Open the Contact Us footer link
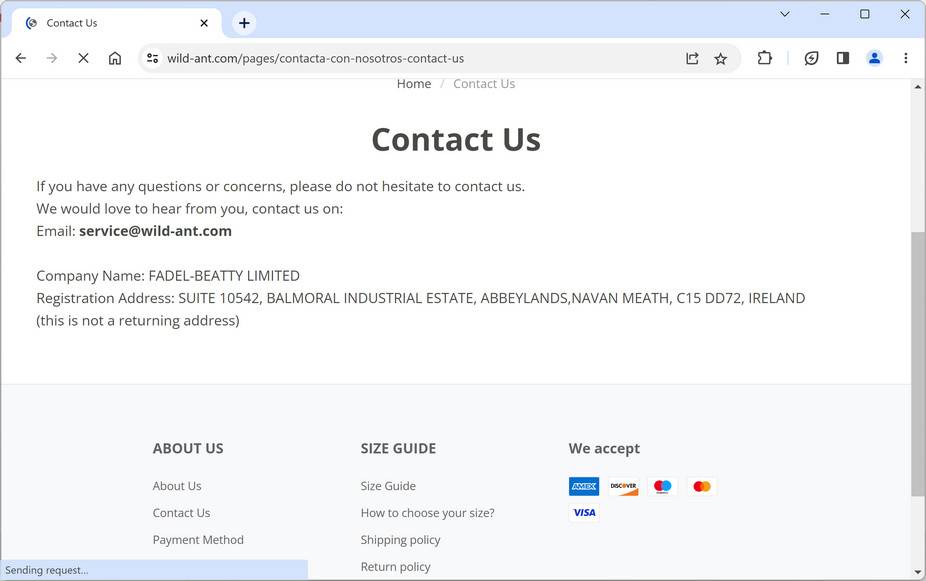Image resolution: width=926 pixels, height=581 pixels. point(181,513)
